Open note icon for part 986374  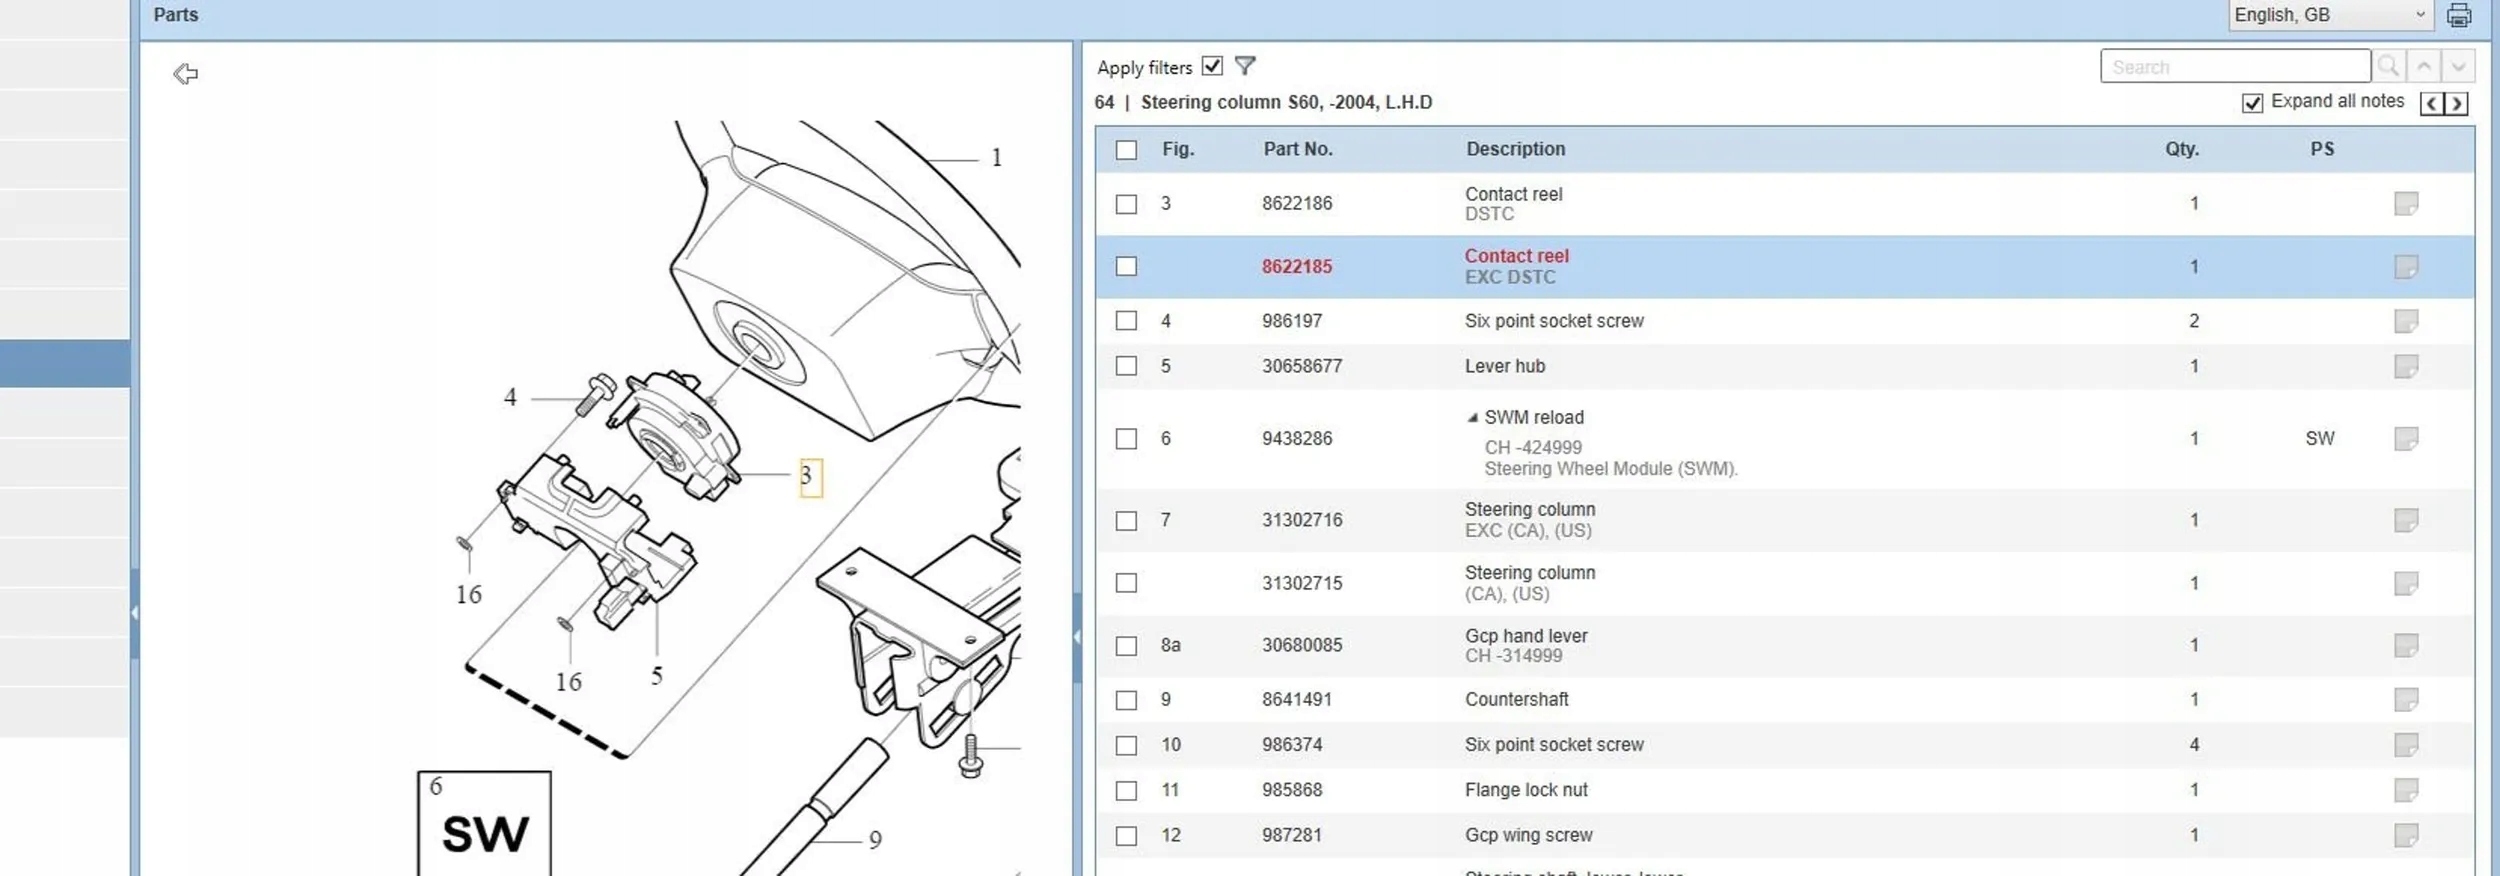[x=2406, y=745]
